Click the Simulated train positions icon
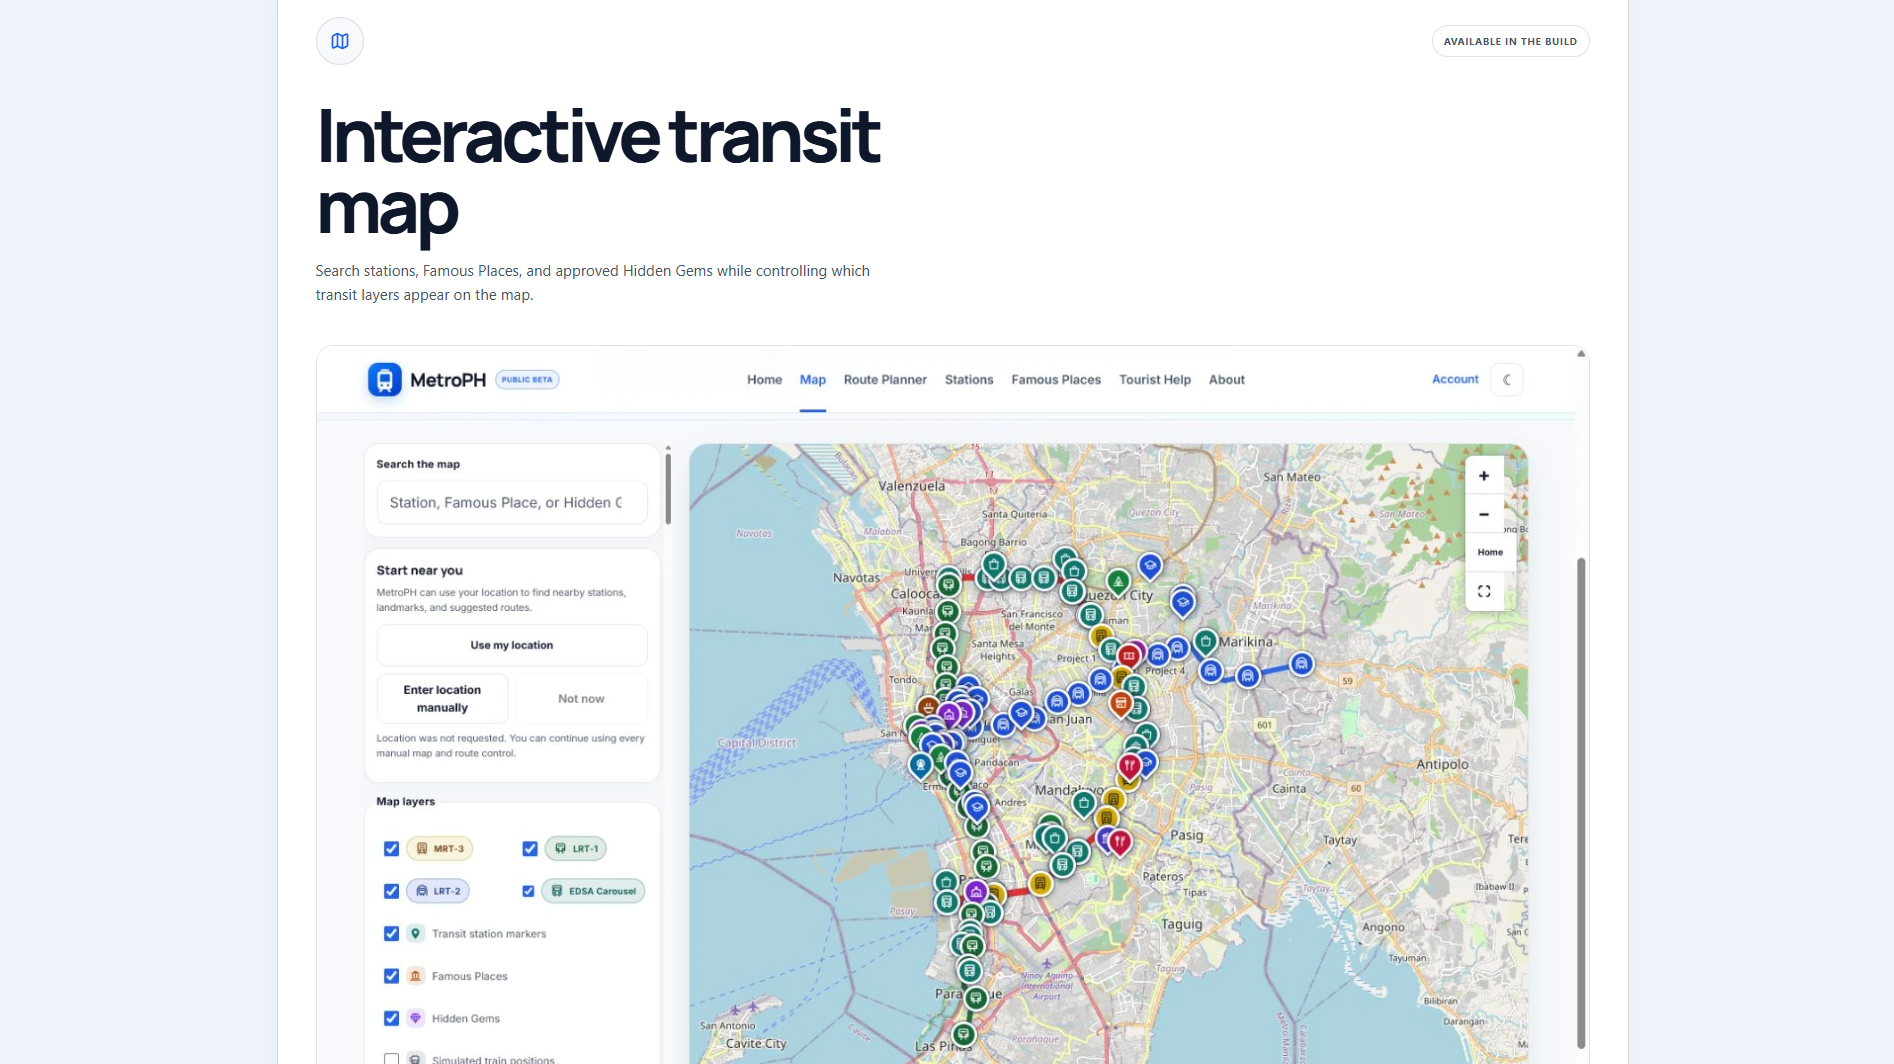1894x1064 pixels. [416, 1059]
